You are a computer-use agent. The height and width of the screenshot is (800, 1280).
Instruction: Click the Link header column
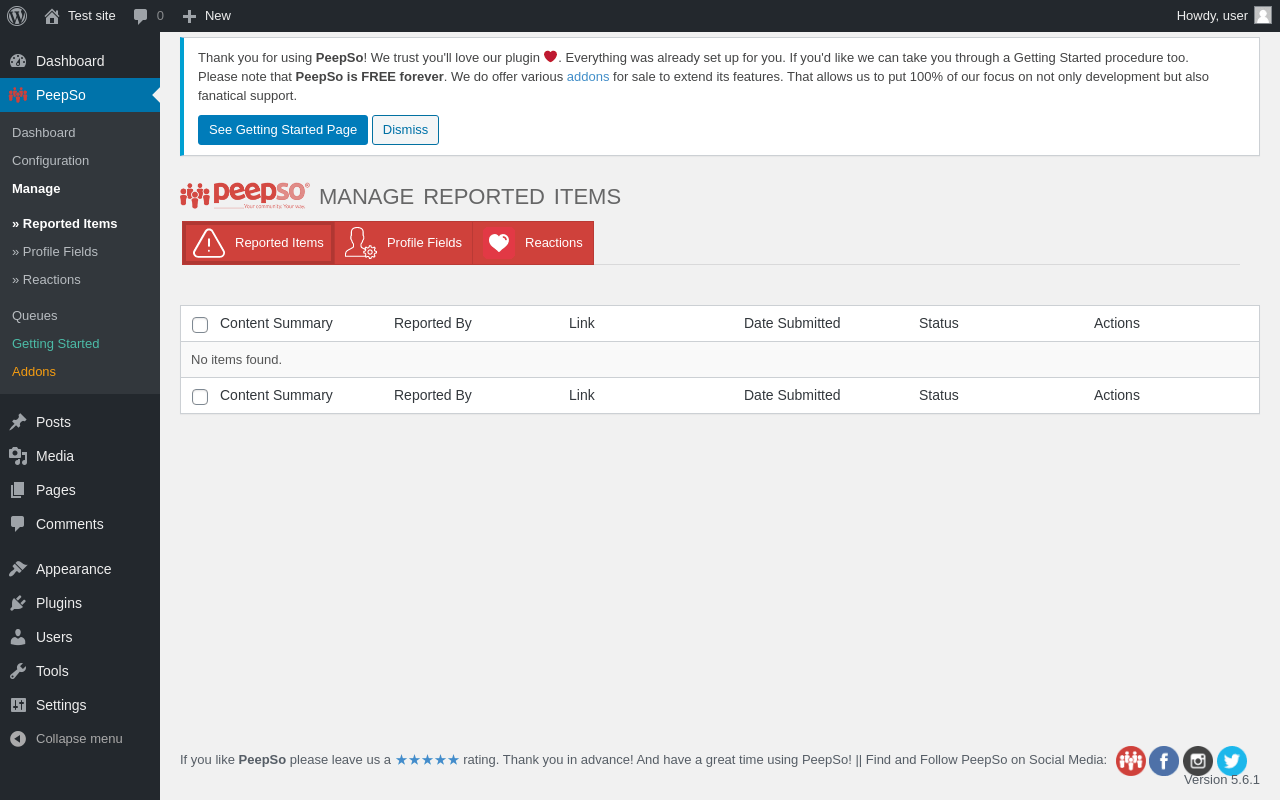(582, 323)
